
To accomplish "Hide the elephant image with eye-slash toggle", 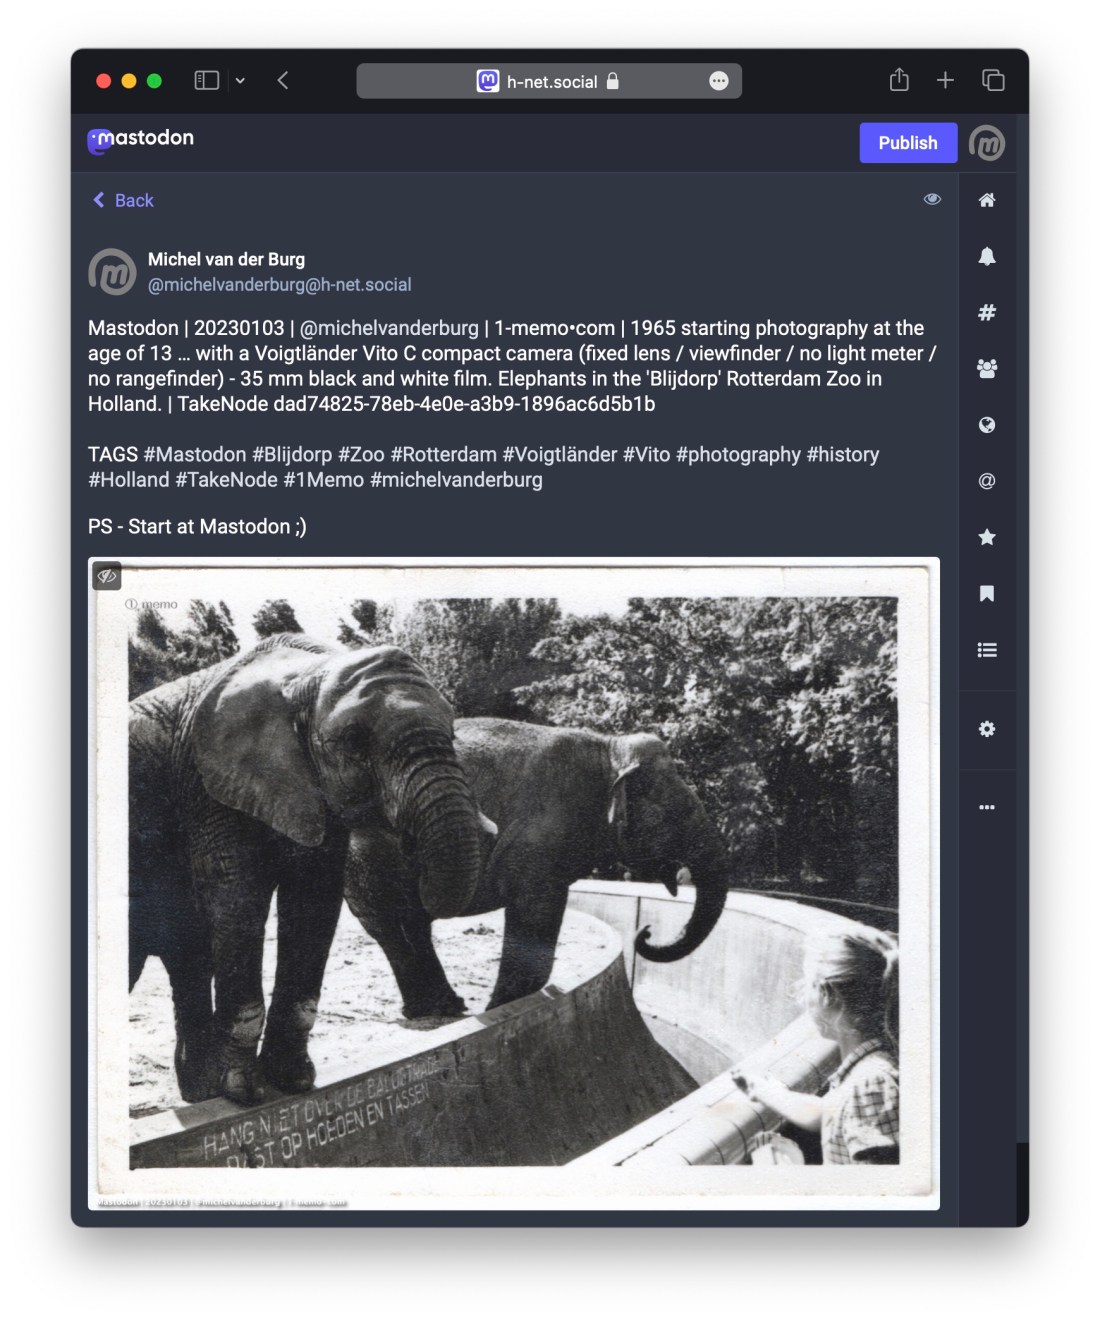I will pos(107,576).
